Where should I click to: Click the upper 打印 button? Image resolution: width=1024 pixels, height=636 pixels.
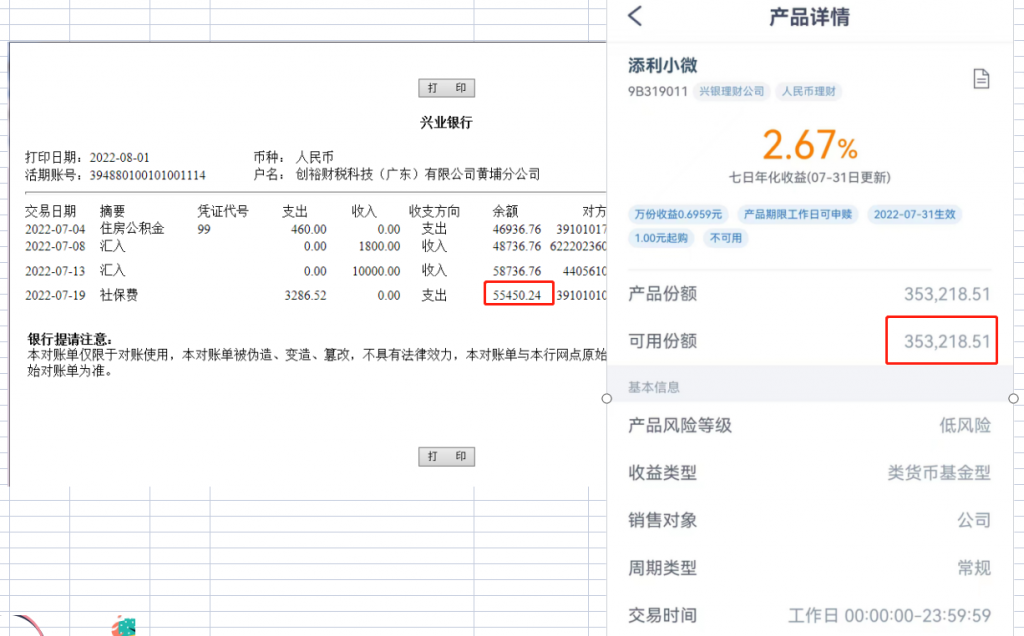pos(447,88)
